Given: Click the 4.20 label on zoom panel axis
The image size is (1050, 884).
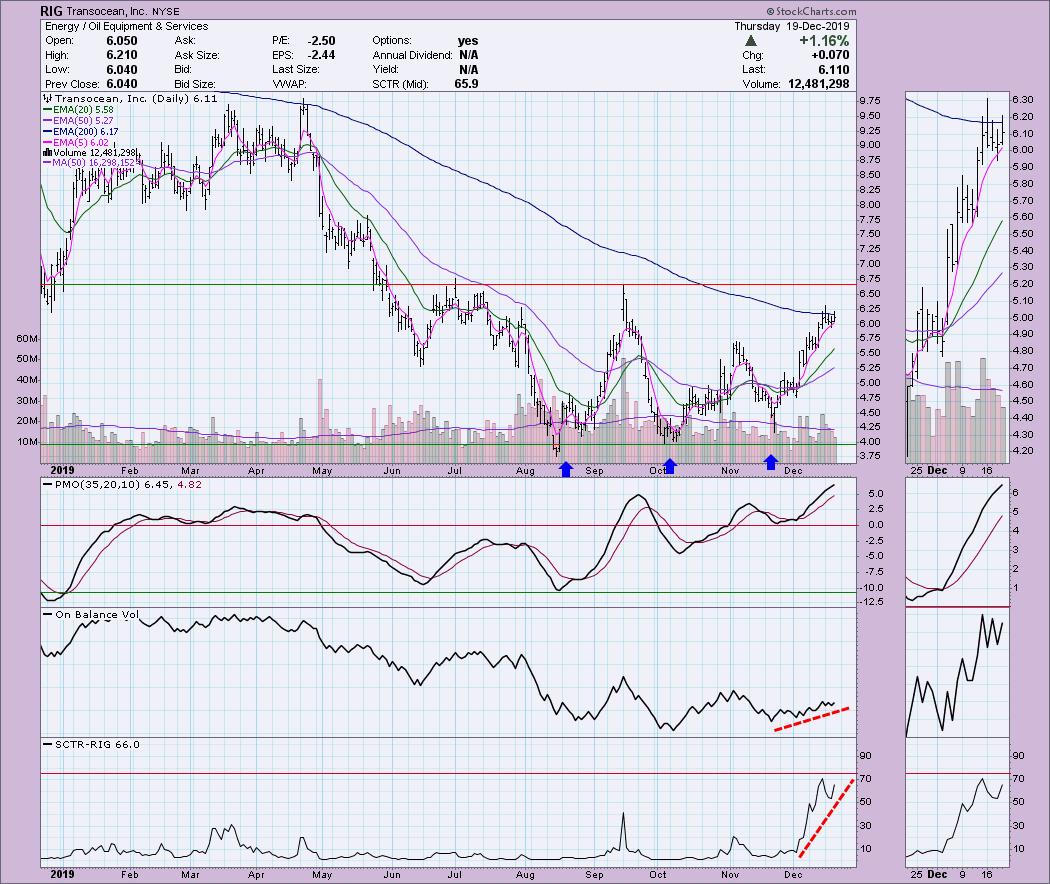Looking at the screenshot, I should click(x=1023, y=451).
